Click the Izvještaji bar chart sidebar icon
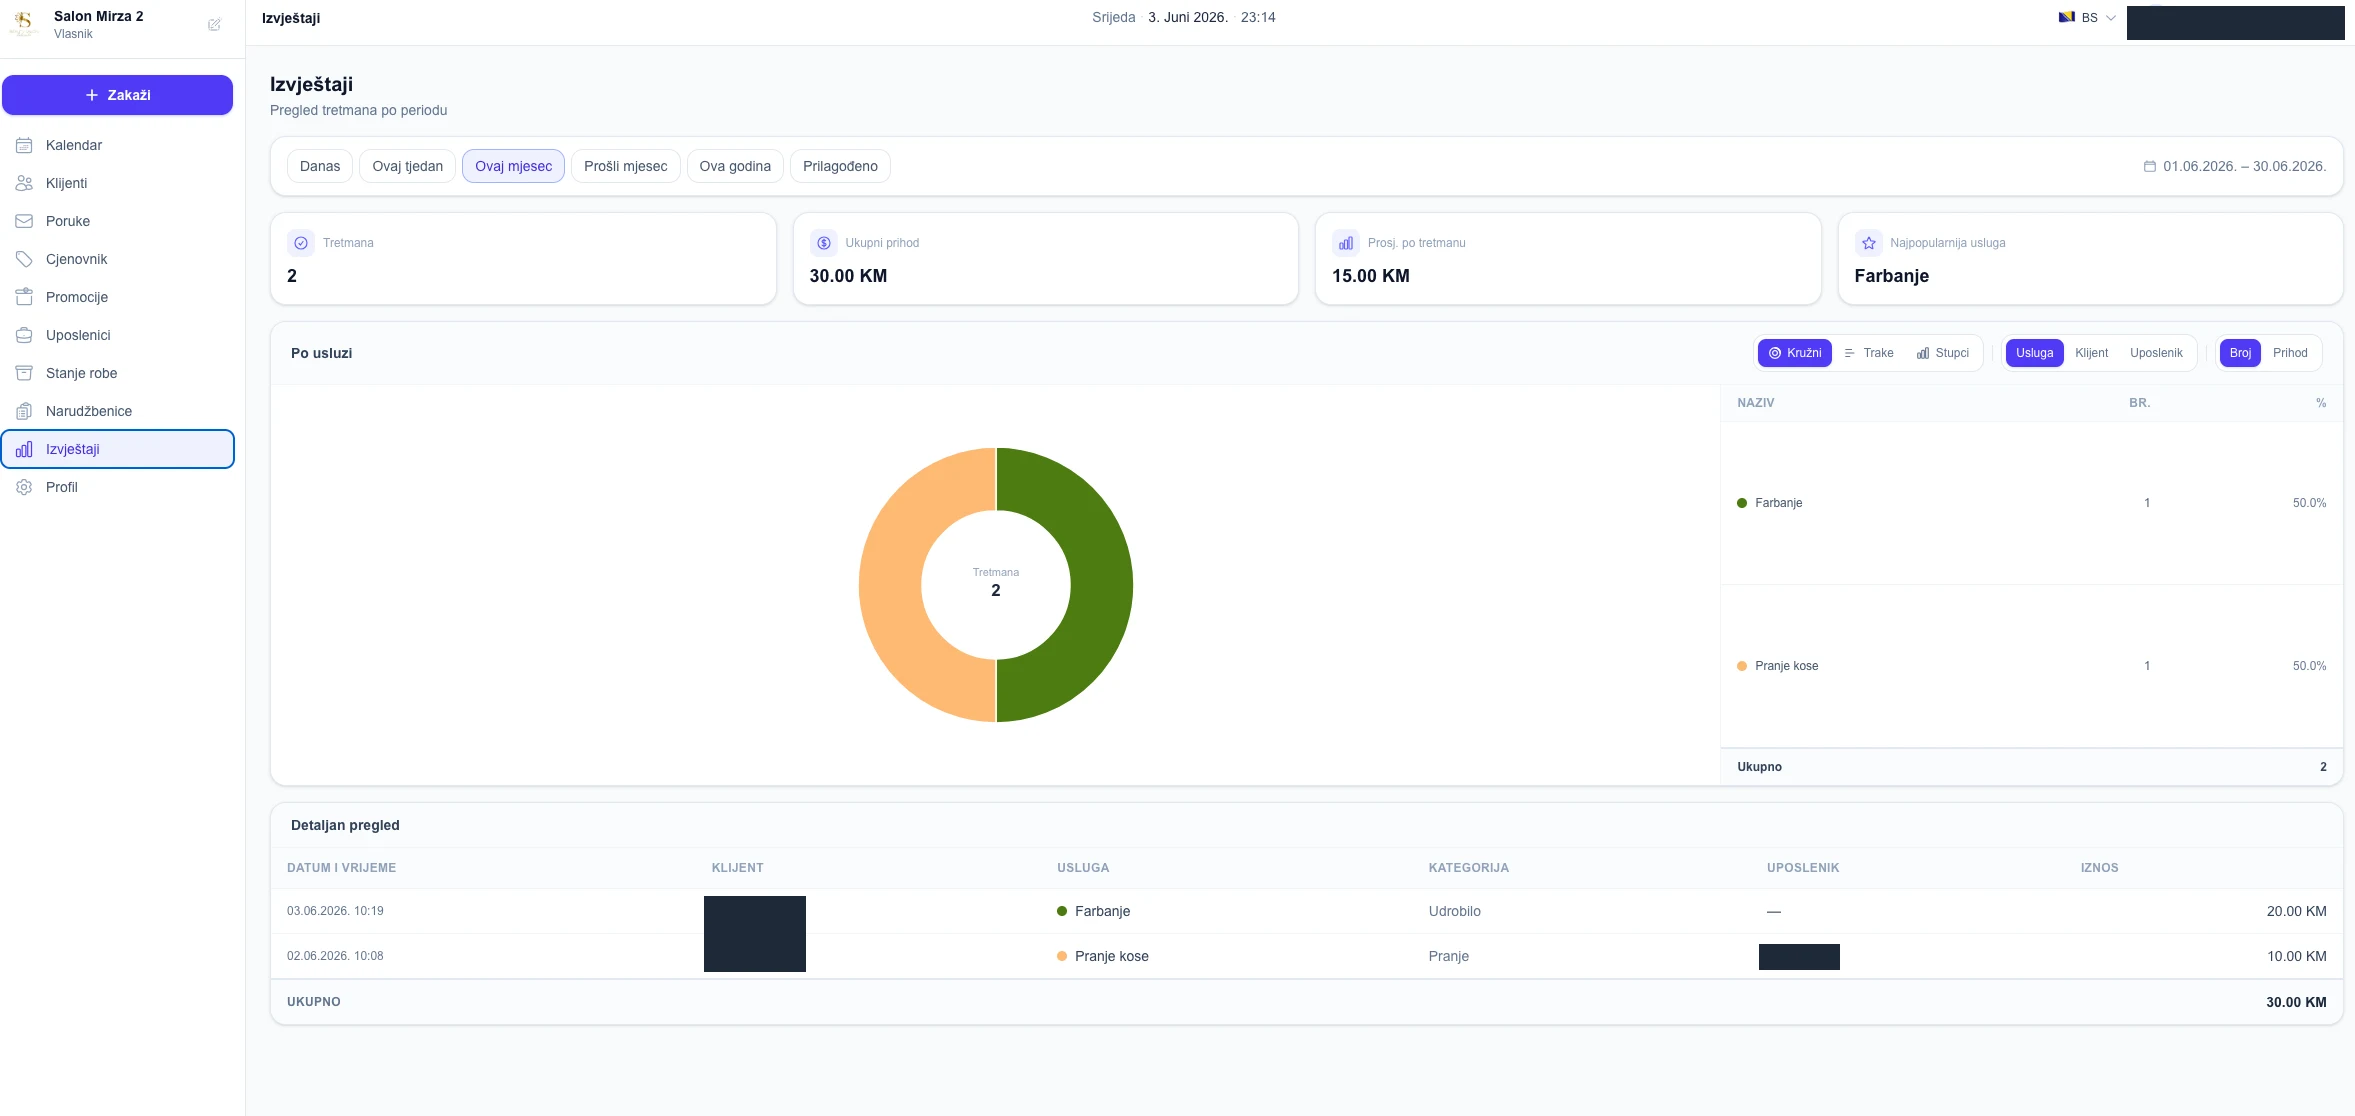Viewport: 2355px width, 1116px height. coord(24,449)
